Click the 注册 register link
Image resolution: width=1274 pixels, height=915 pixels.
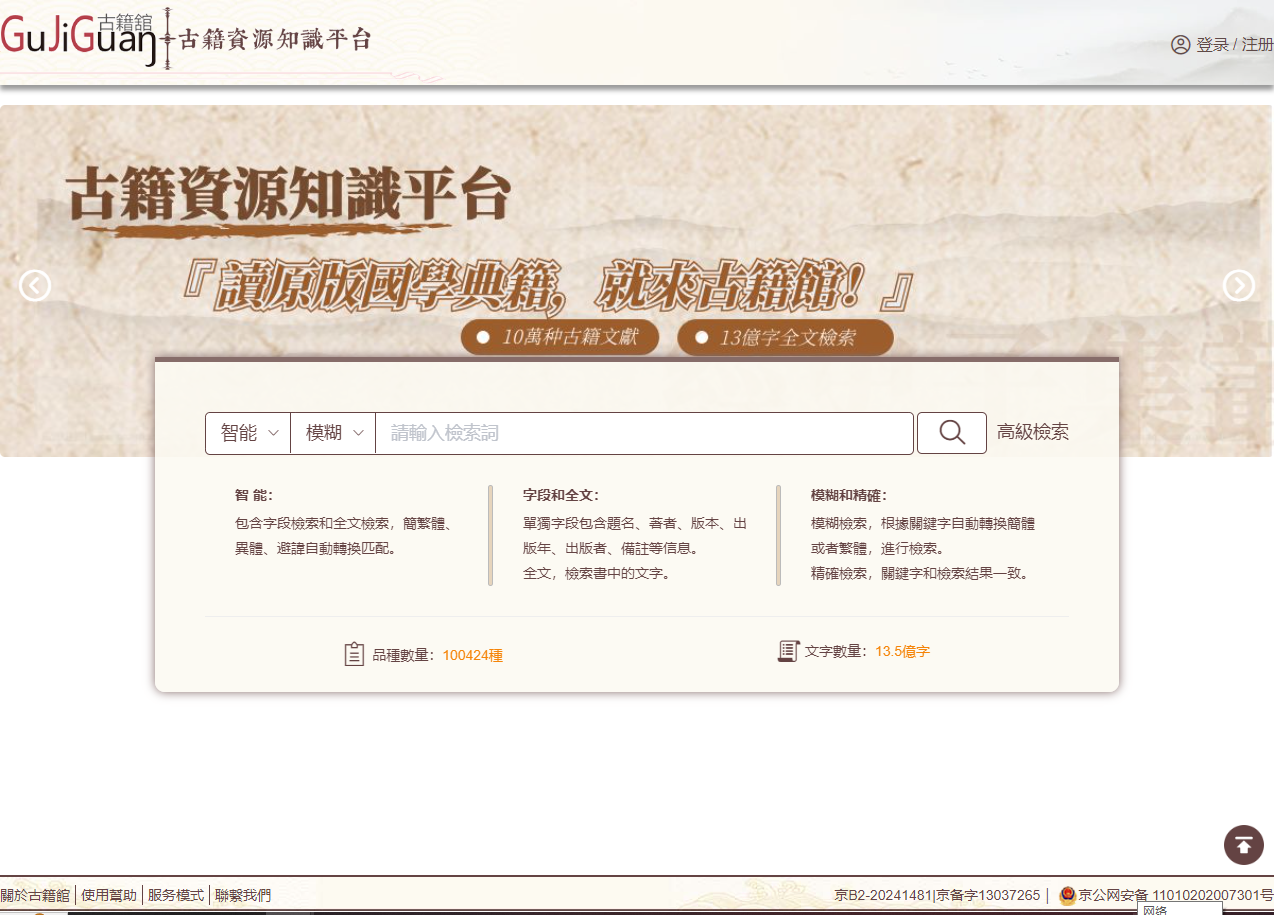pos(1257,45)
